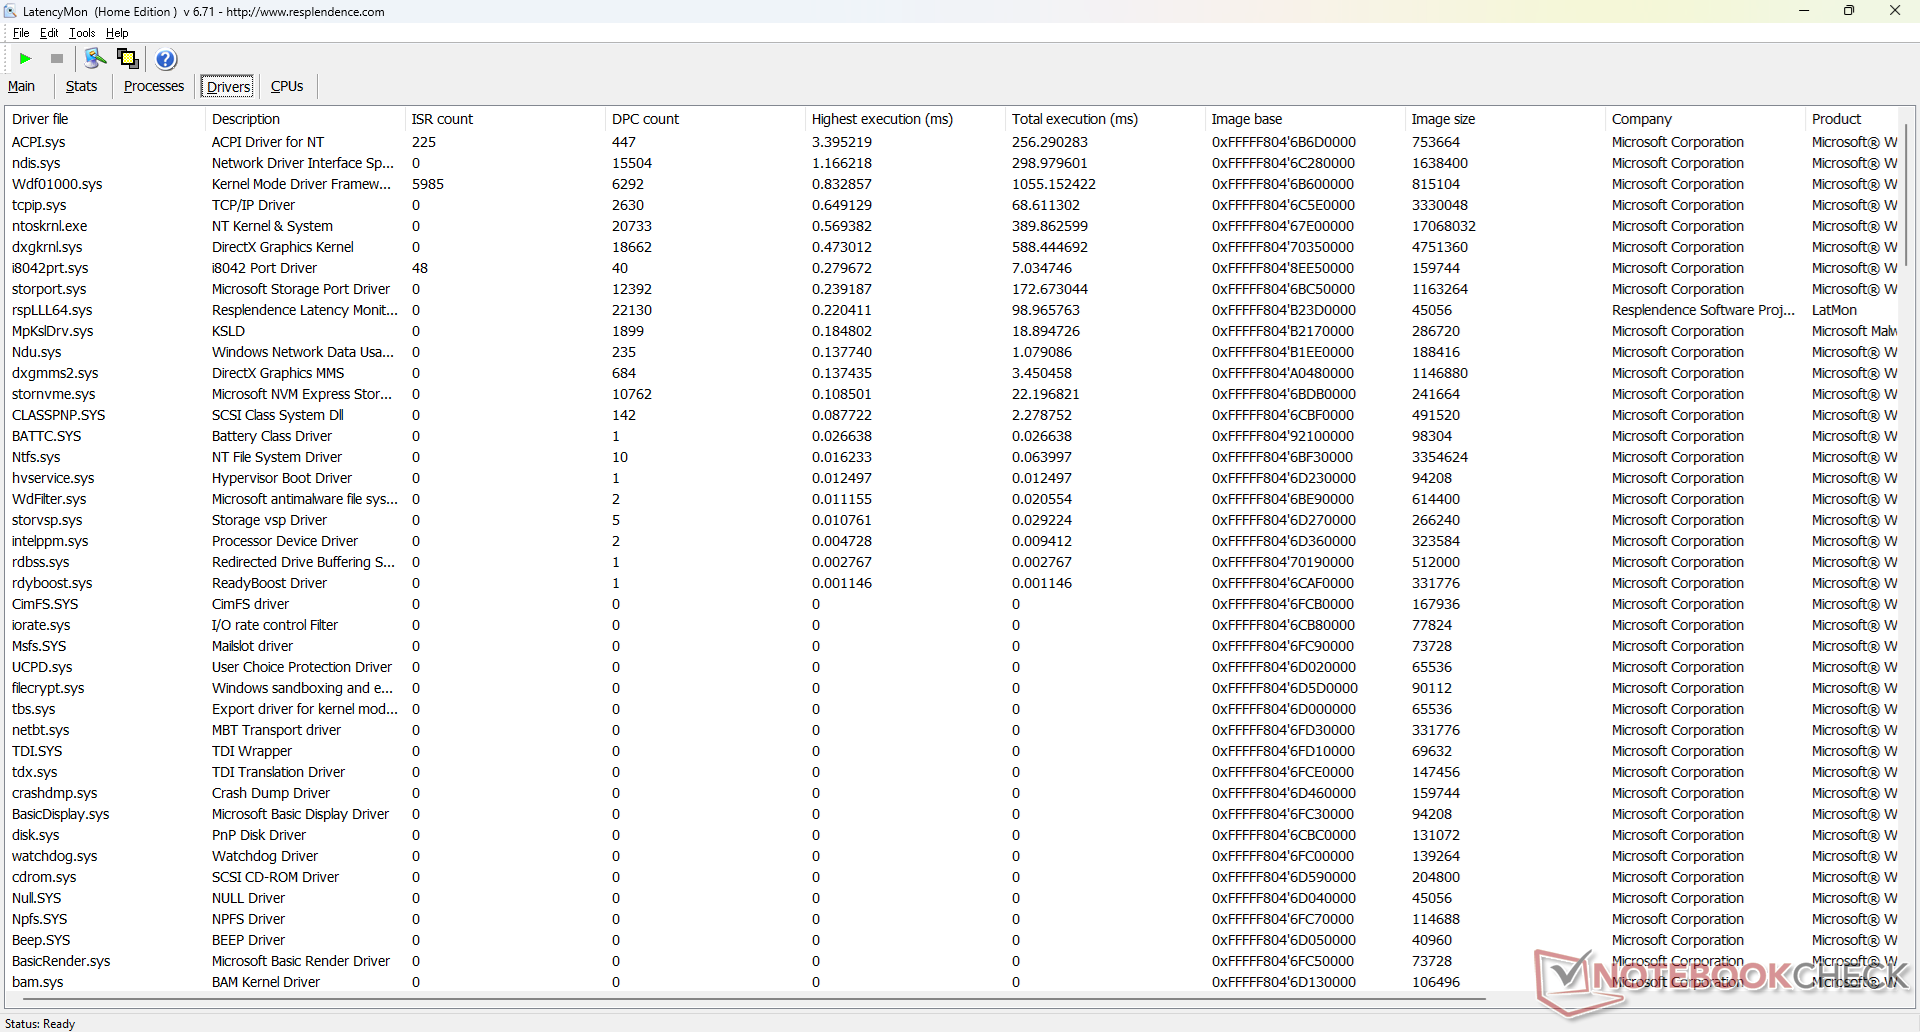Viewport: 1920px width, 1032px height.
Task: Open help with the blue question mark
Action: tap(167, 60)
